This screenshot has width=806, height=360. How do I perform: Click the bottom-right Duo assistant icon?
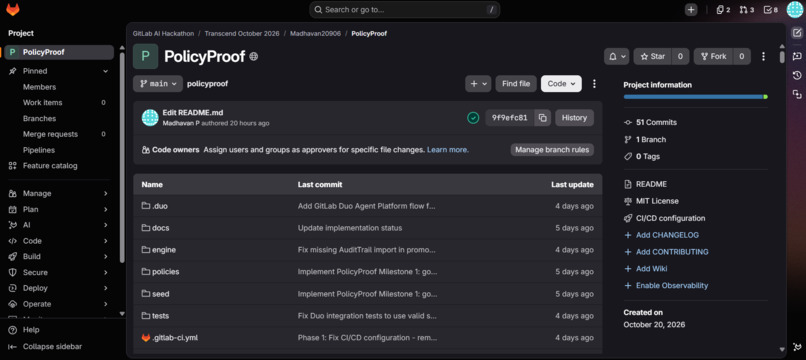tap(797, 347)
